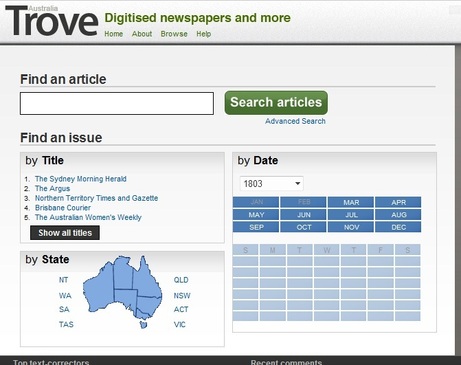This screenshot has width=461, height=365.
Task: Select the MAR month button
Action: [351, 202]
